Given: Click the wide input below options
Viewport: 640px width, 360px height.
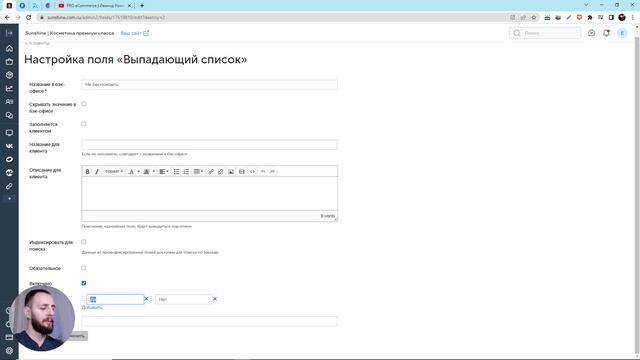Looking at the screenshot, I should [209, 321].
